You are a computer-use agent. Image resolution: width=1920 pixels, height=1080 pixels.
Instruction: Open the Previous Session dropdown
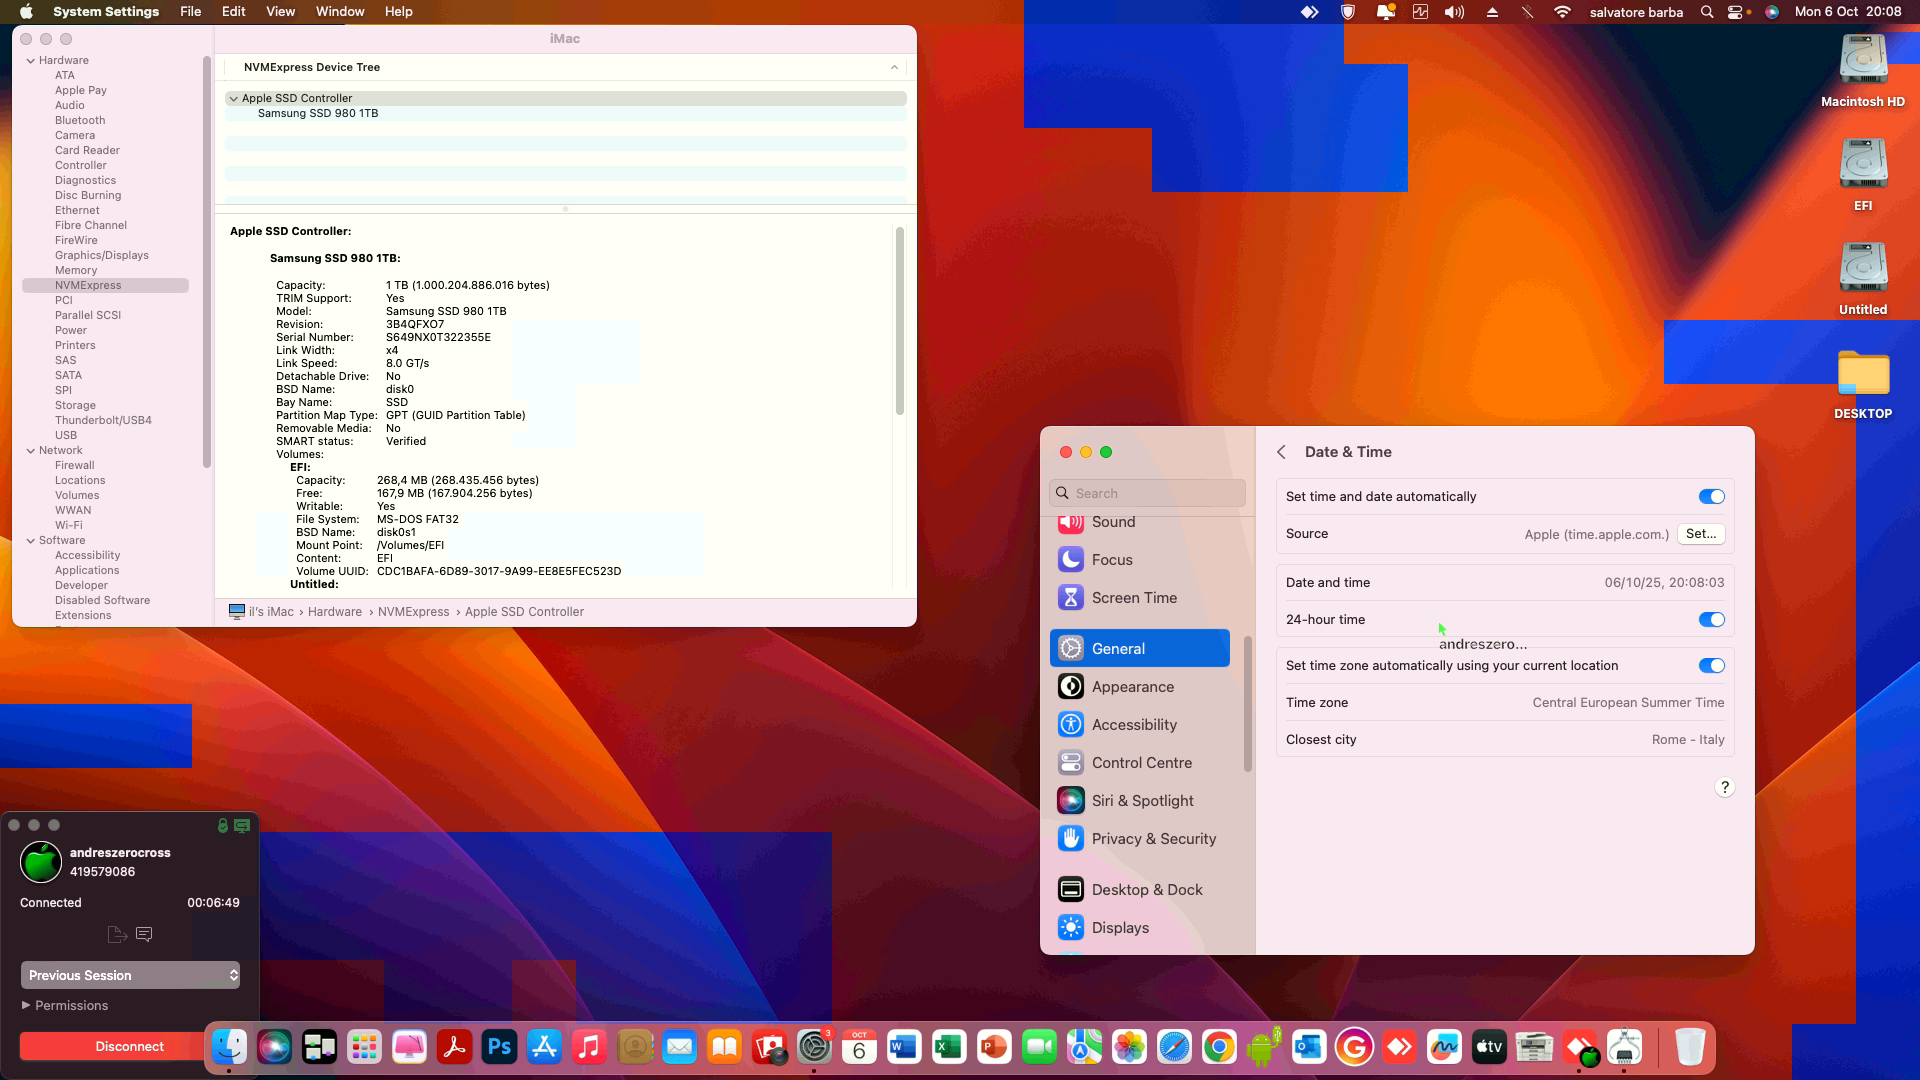click(x=130, y=975)
